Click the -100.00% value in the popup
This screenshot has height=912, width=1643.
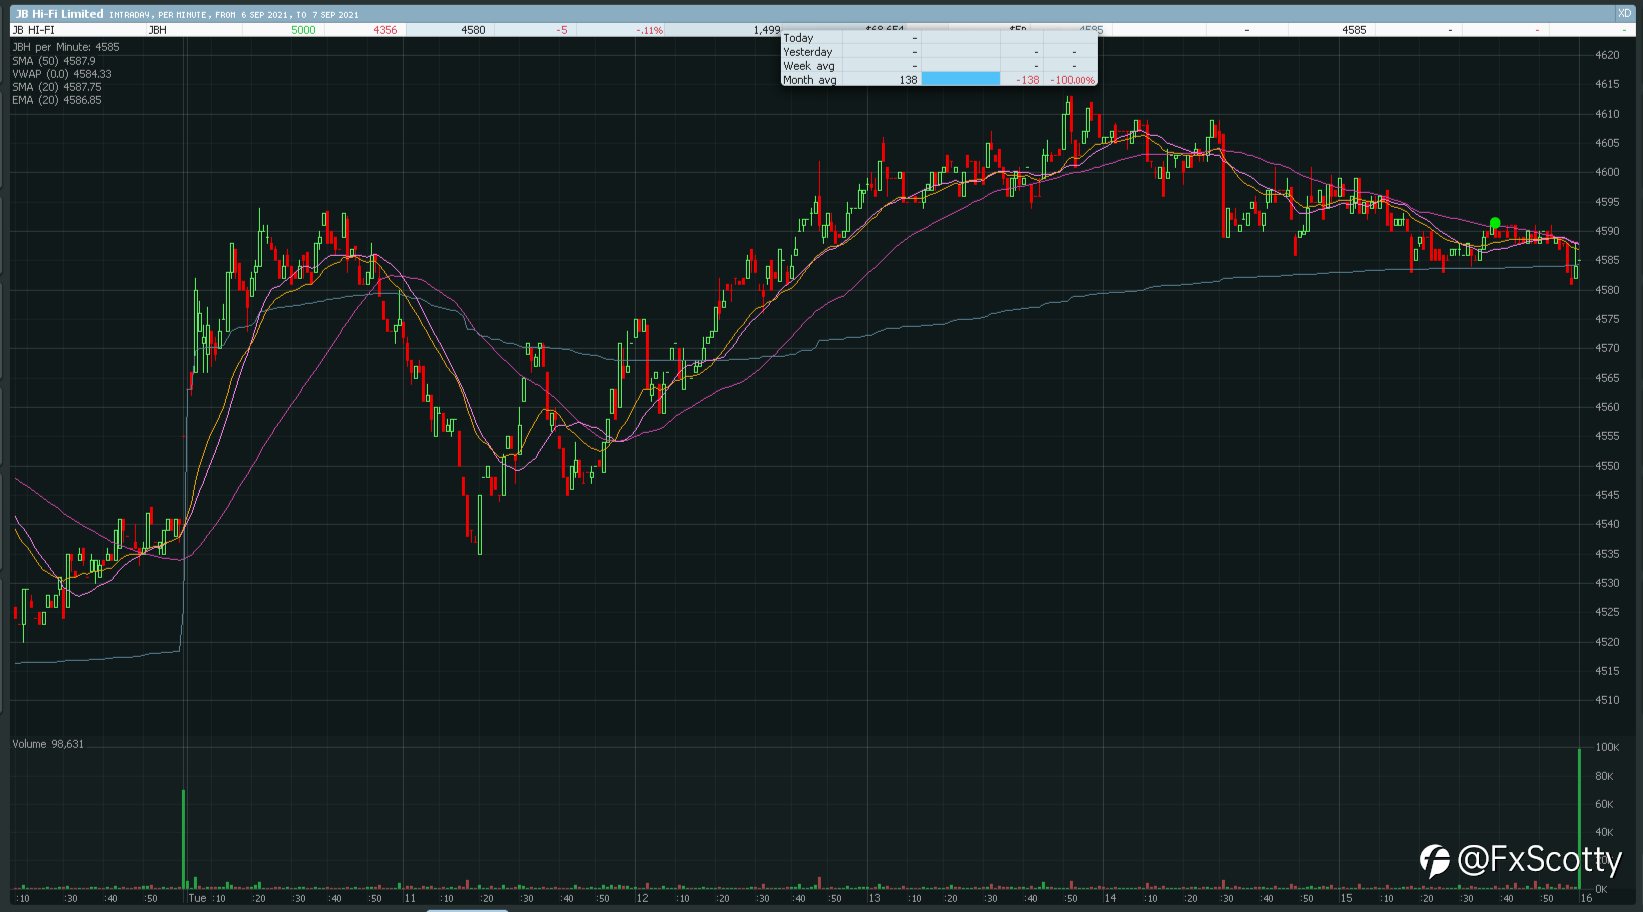click(x=1074, y=80)
